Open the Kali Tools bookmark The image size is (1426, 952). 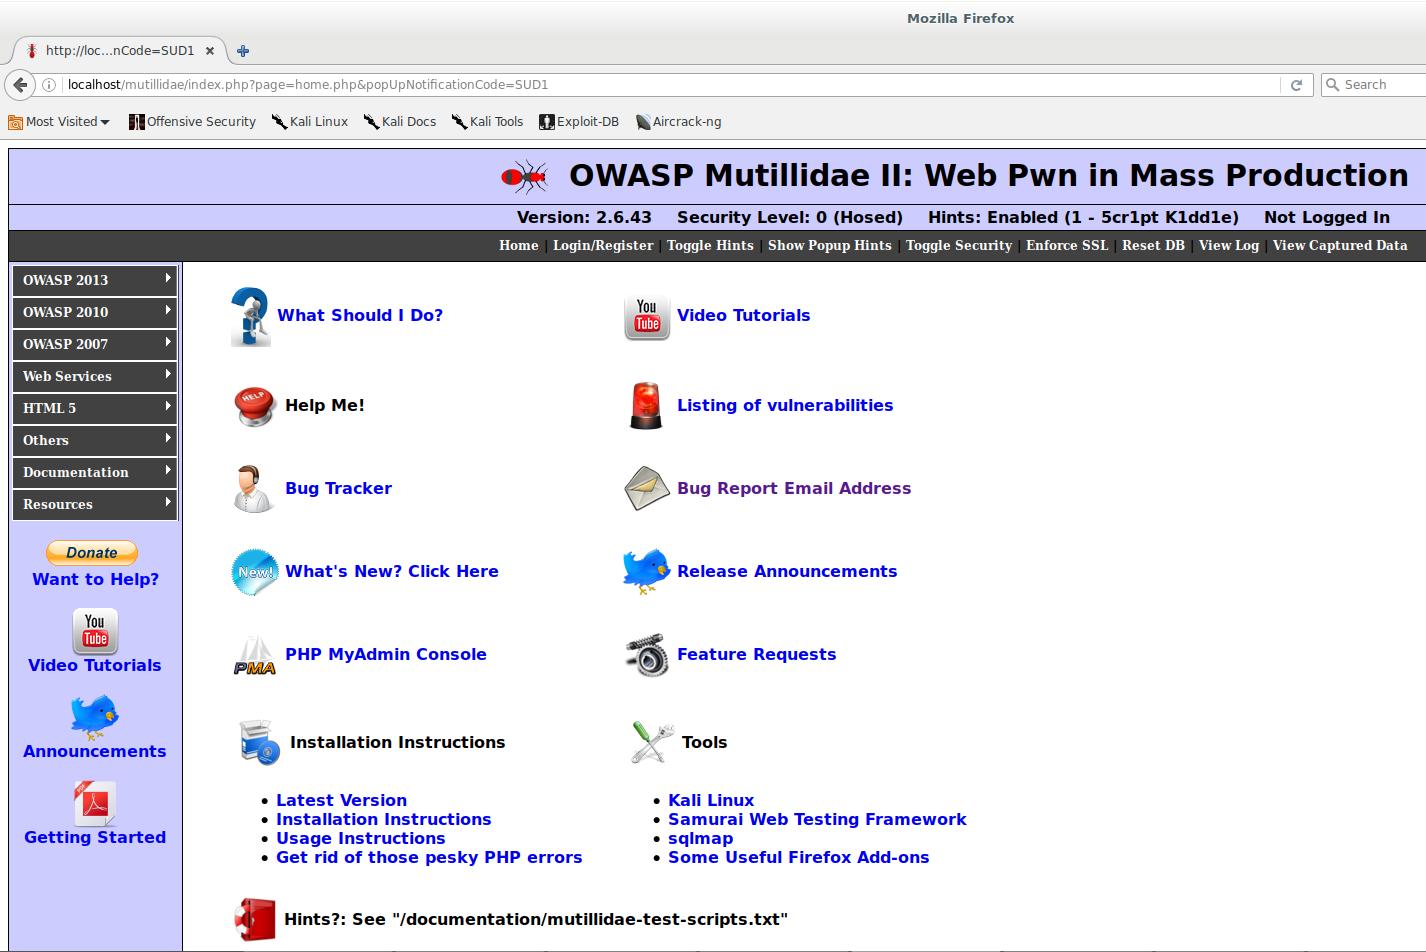click(487, 122)
